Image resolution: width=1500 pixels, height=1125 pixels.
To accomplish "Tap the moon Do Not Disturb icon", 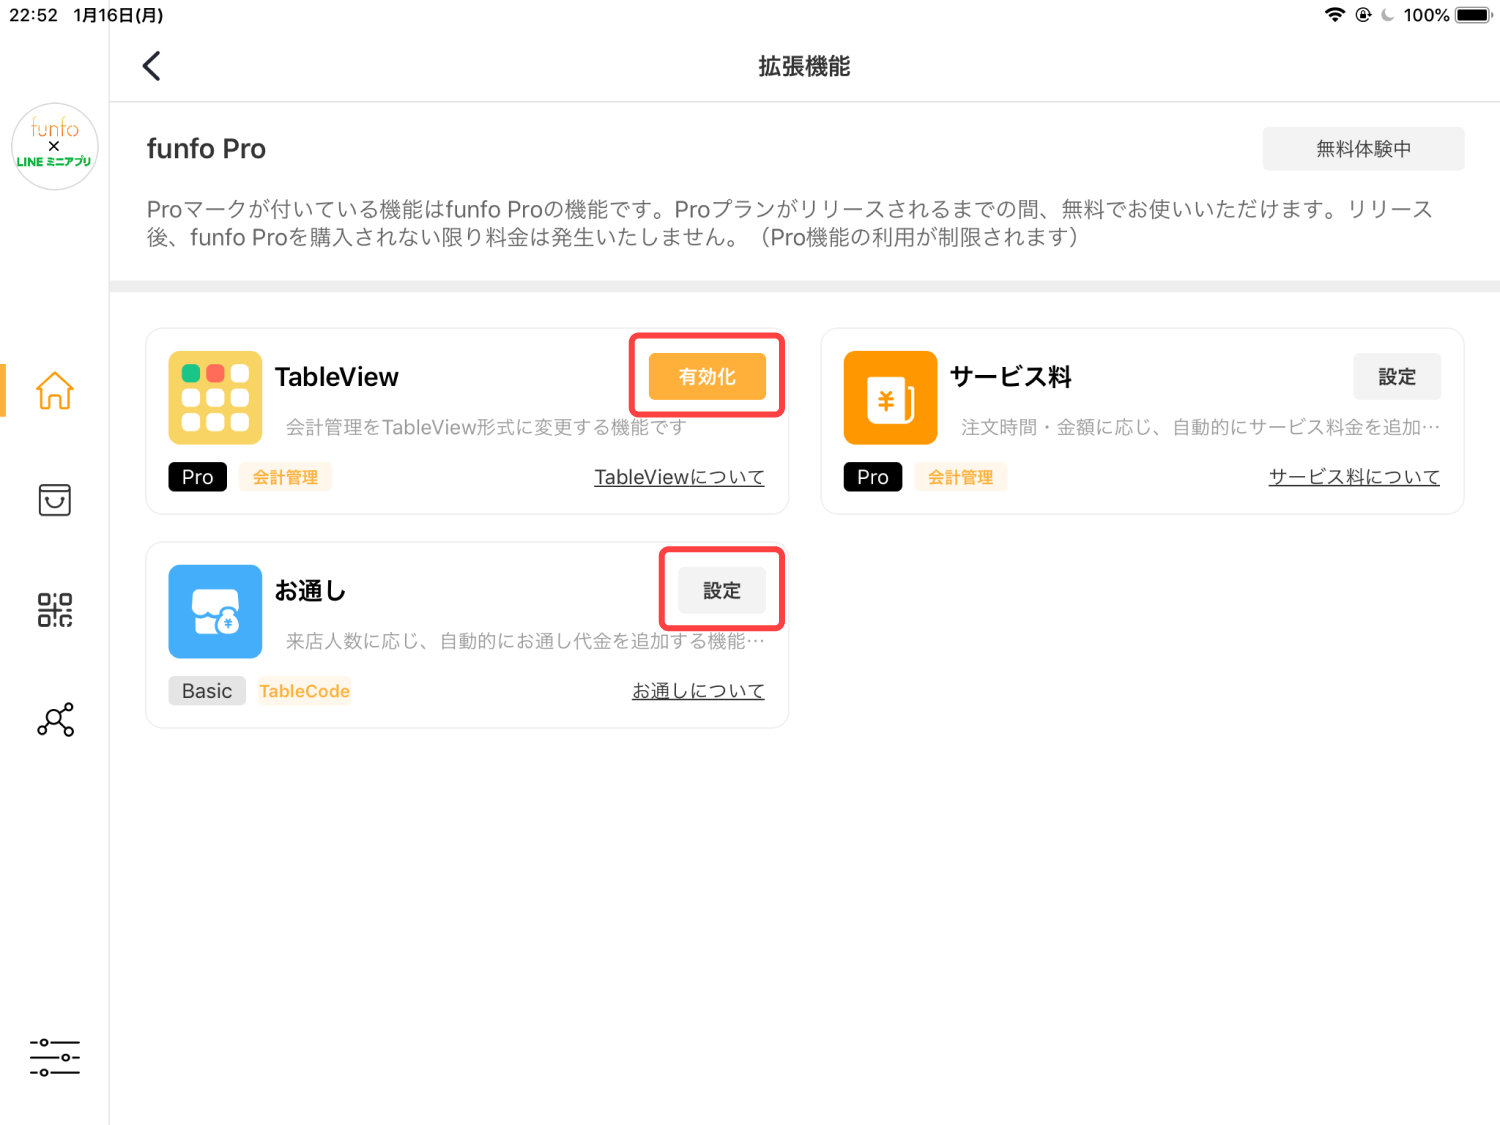I will point(1388,15).
